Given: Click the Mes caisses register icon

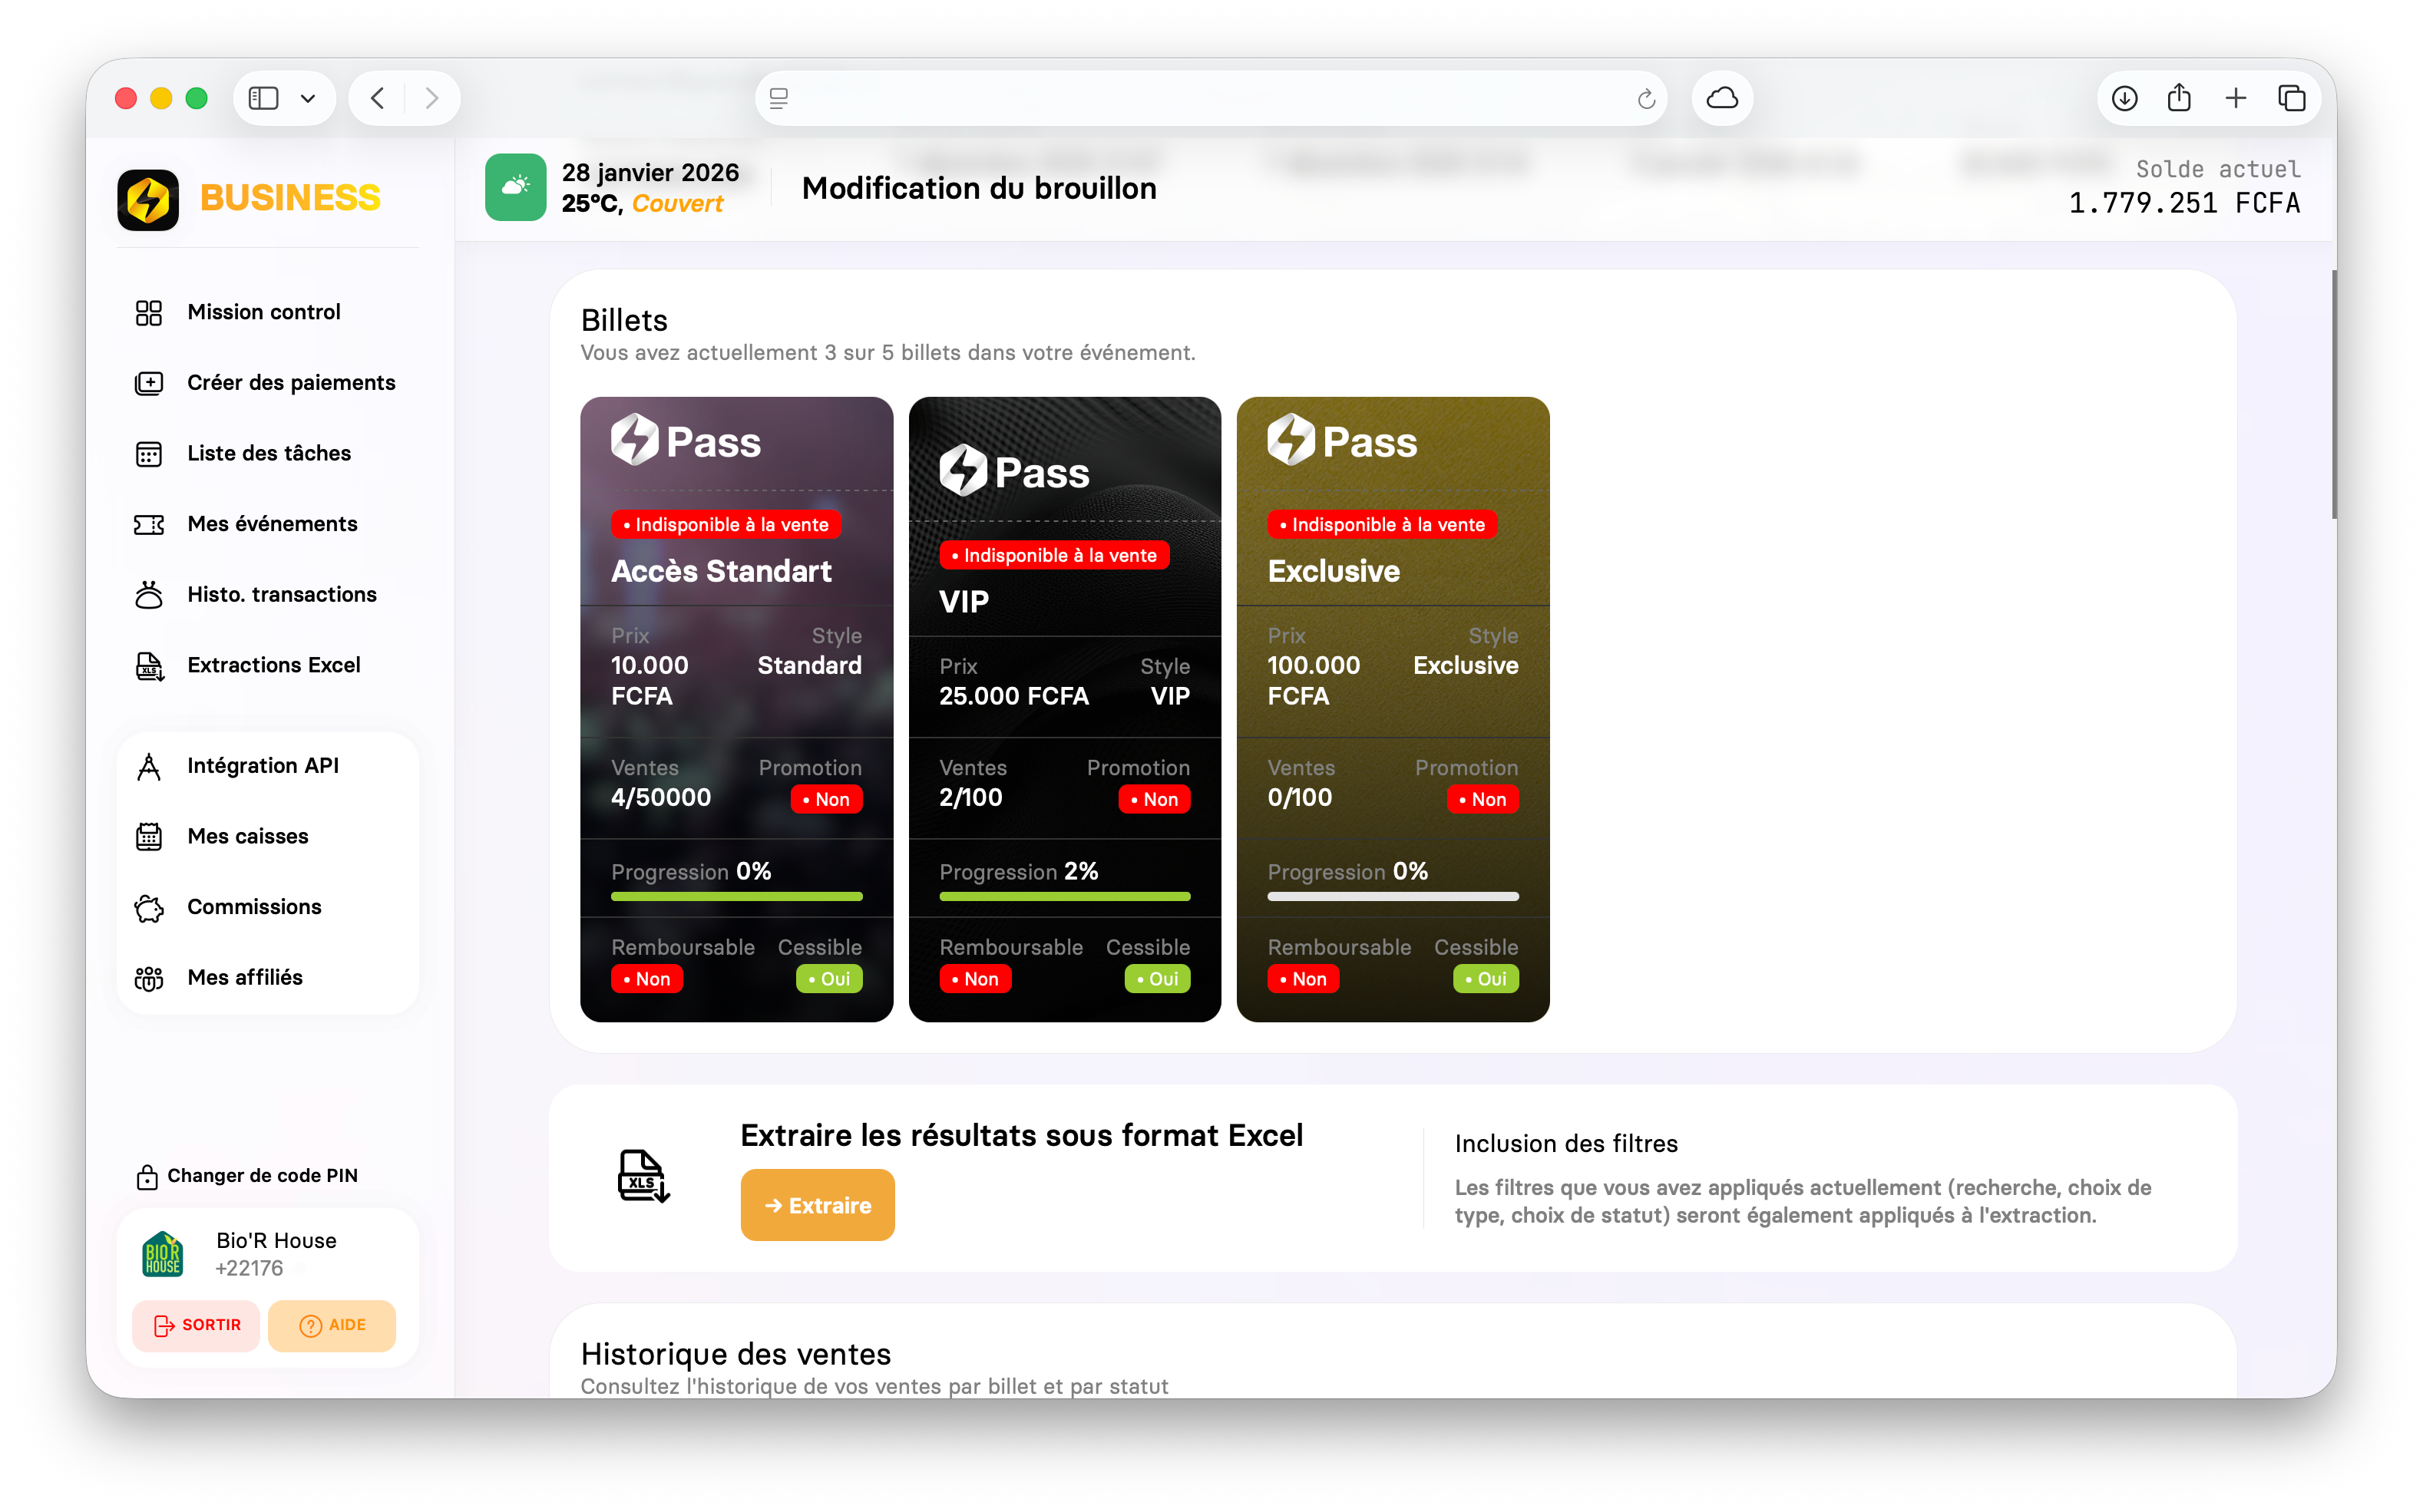Looking at the screenshot, I should (x=149, y=837).
